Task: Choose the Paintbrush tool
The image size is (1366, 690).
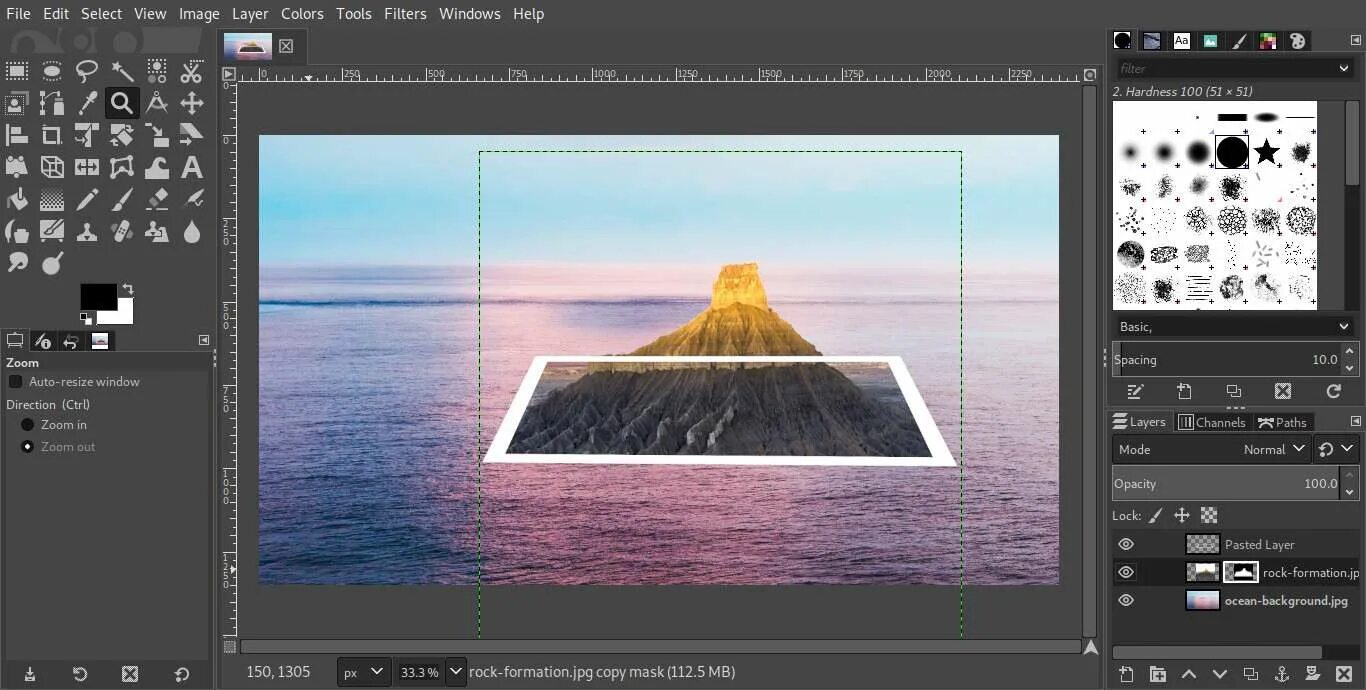Action: coord(122,200)
